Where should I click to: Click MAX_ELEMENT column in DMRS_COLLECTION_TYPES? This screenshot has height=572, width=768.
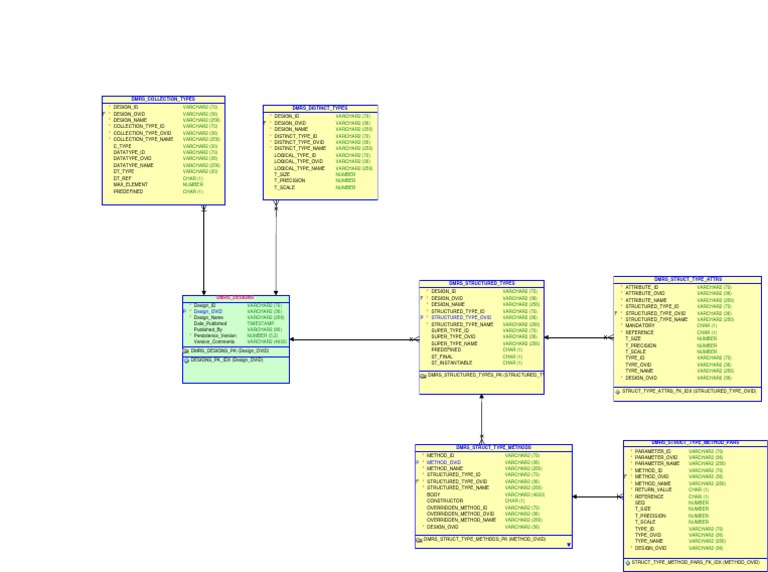(x=130, y=185)
